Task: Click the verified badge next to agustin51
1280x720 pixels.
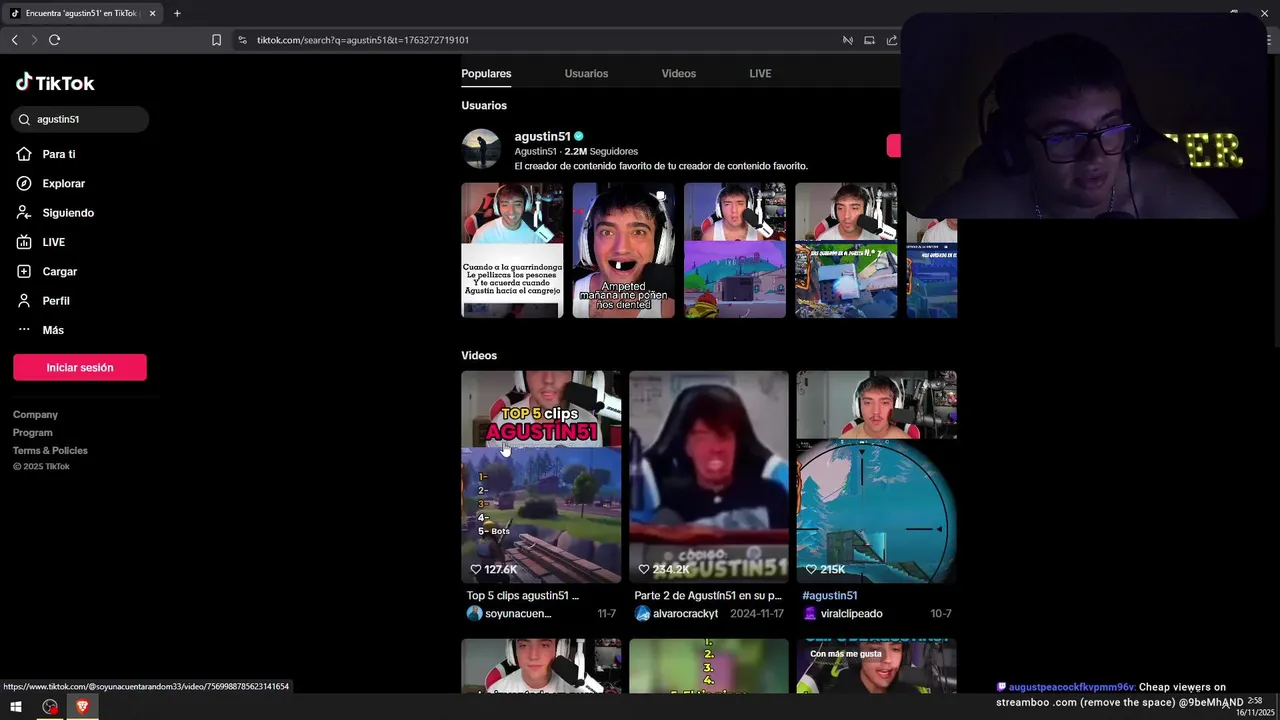Action: coord(579,136)
